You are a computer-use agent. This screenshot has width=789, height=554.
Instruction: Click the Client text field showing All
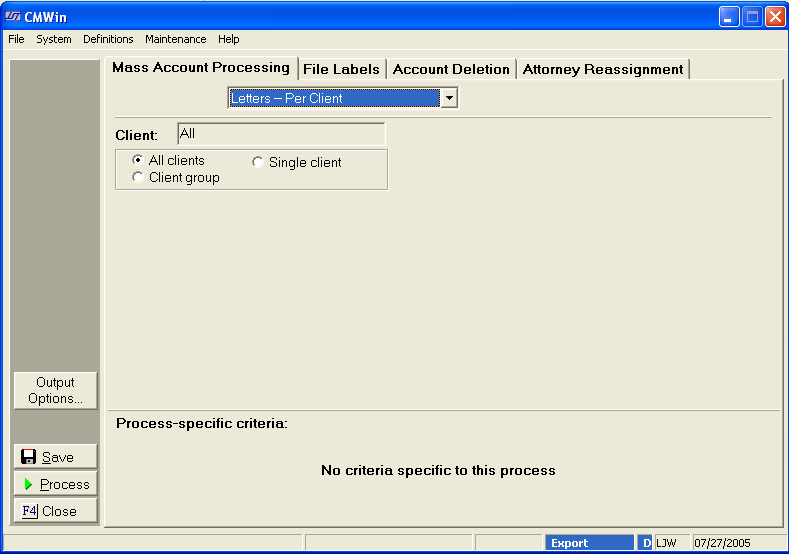pyautogui.click(x=280, y=133)
